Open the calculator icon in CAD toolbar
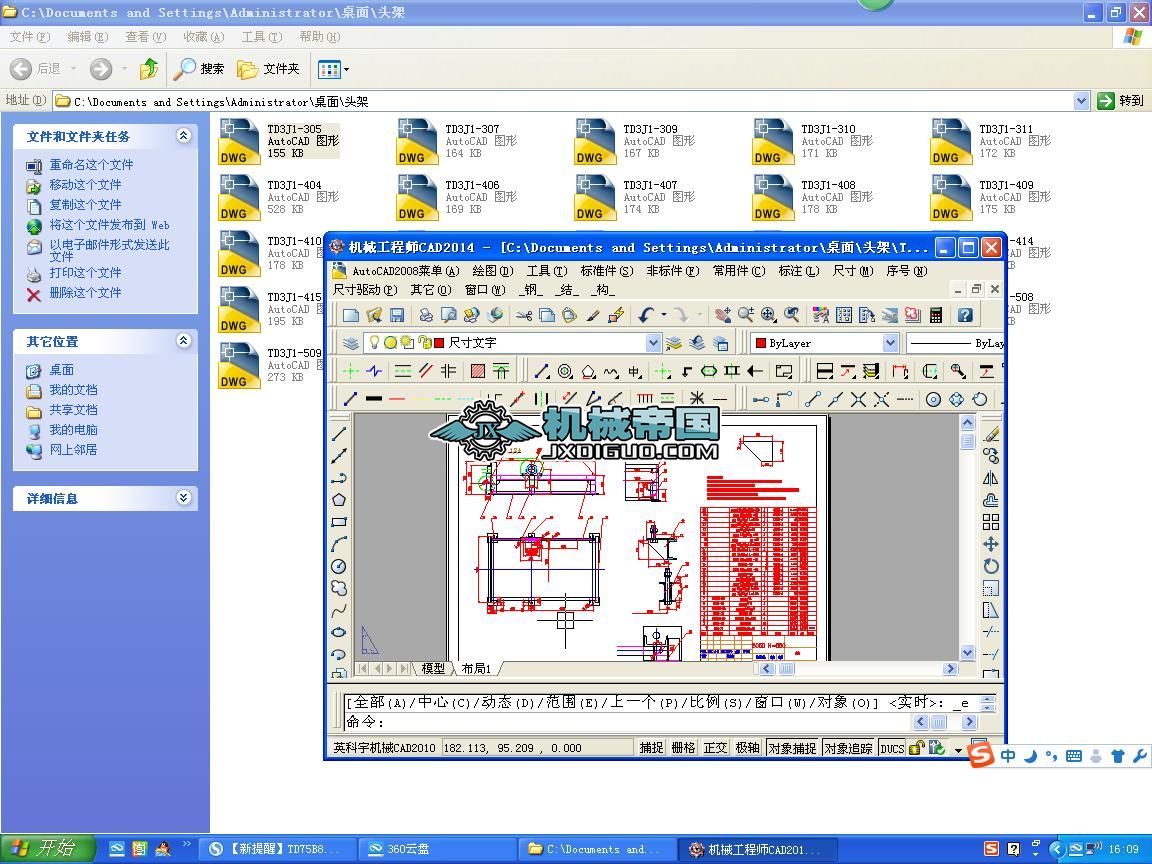Viewport: 1152px width, 864px height. pyautogui.click(x=935, y=315)
